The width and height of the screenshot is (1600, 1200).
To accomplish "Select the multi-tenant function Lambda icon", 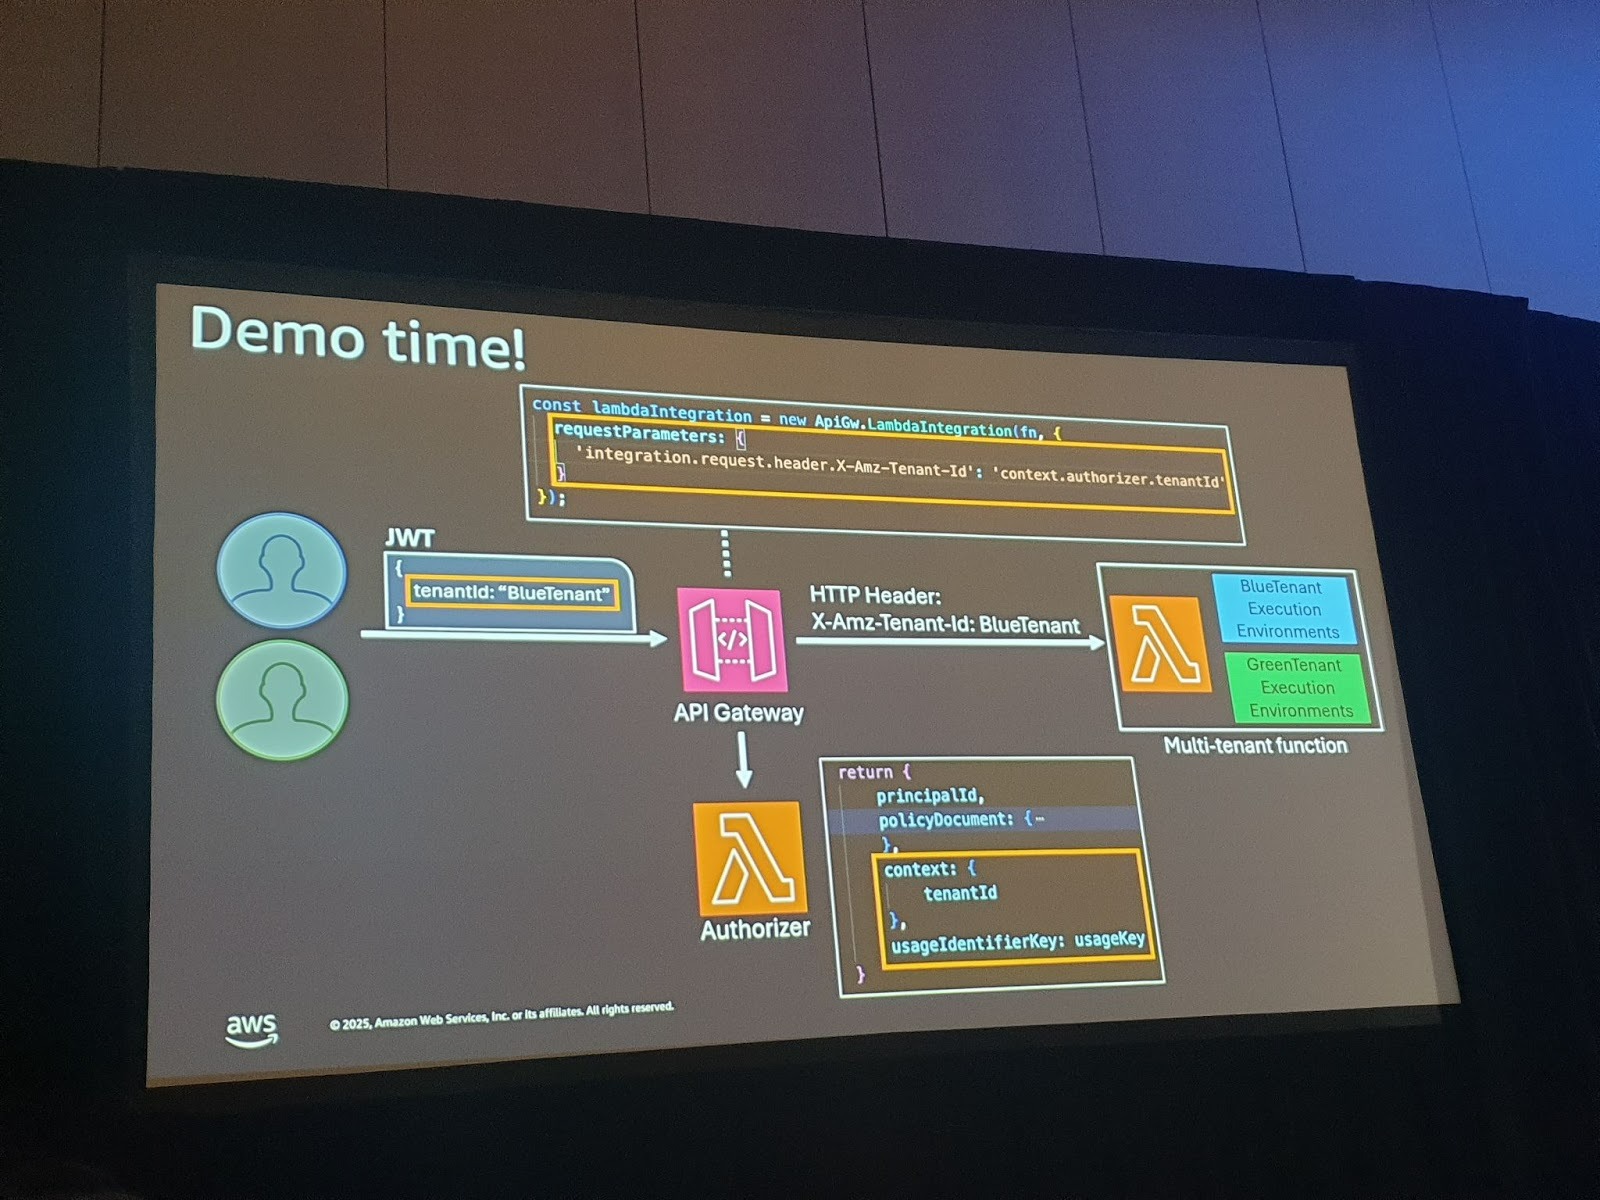I will coord(1159,645).
